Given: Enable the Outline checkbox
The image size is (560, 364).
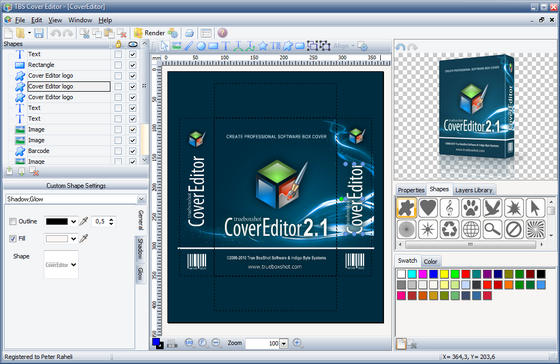Looking at the screenshot, I should [x=13, y=221].
